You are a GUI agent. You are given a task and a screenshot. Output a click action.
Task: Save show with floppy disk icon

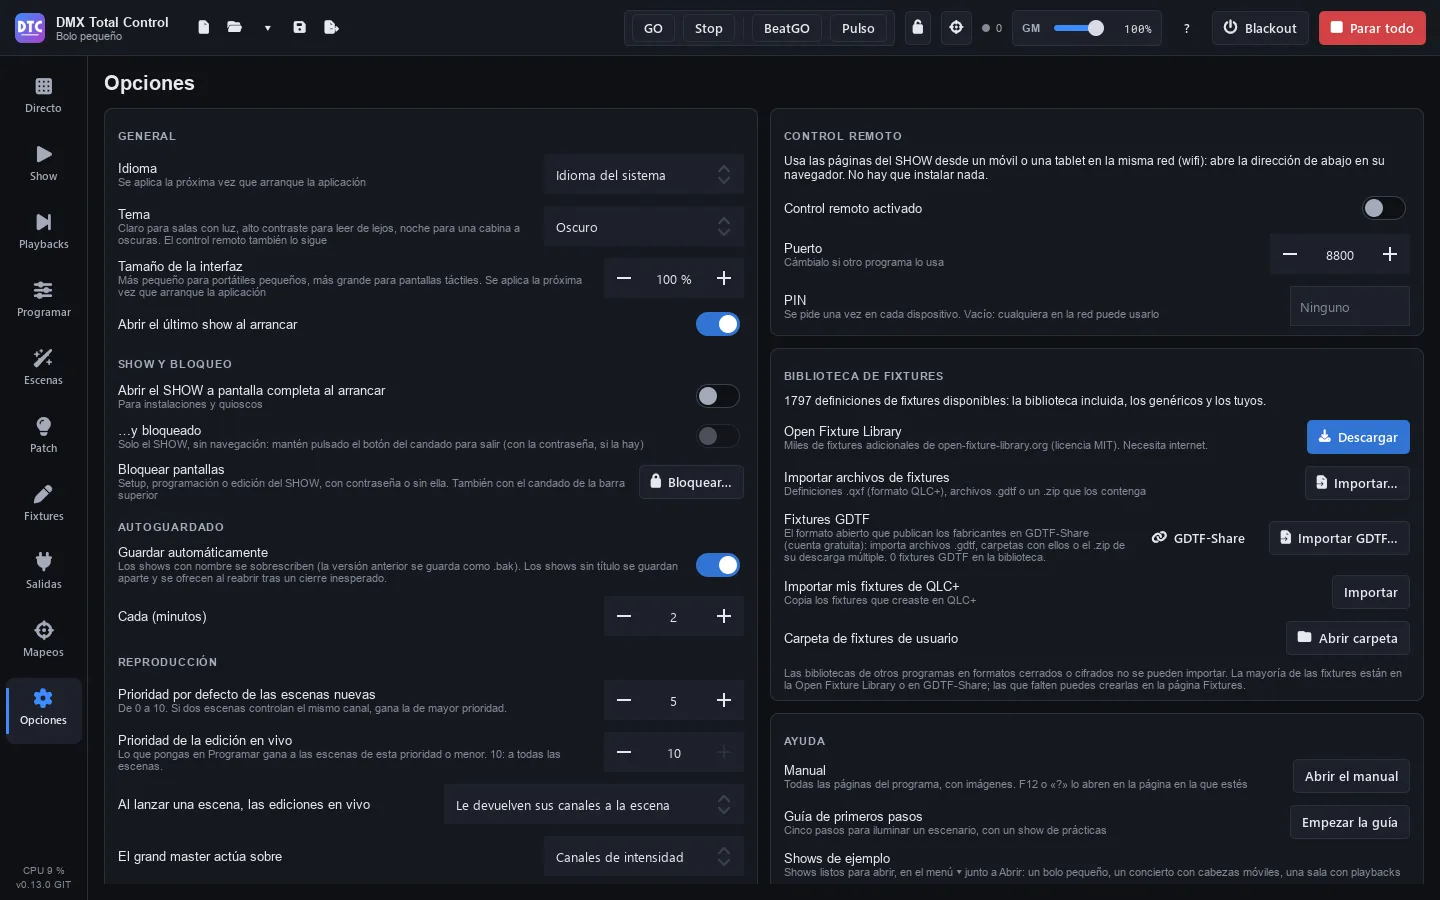click(299, 28)
